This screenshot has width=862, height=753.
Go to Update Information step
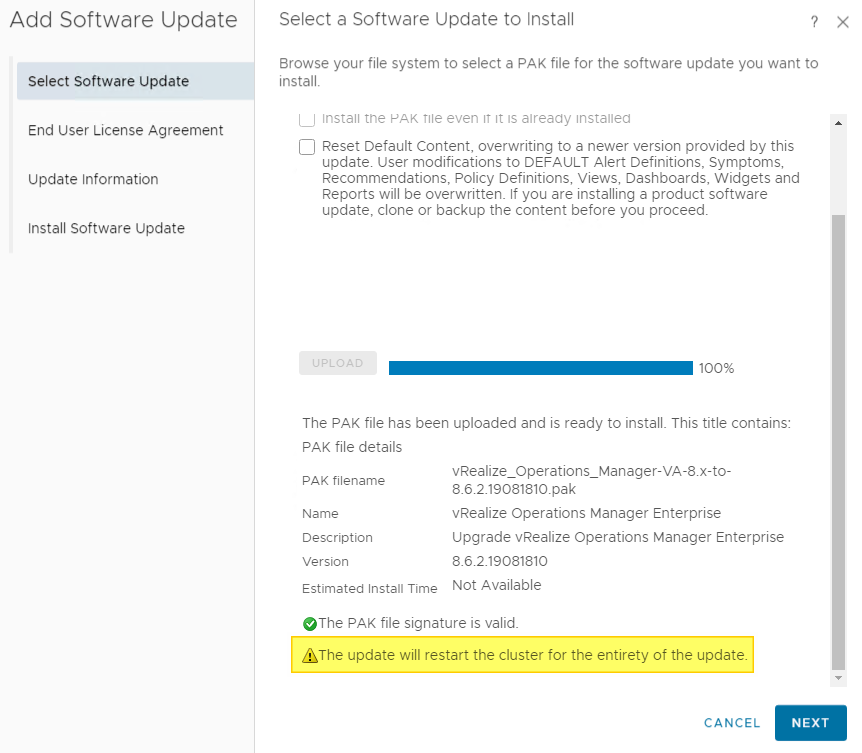(x=93, y=179)
